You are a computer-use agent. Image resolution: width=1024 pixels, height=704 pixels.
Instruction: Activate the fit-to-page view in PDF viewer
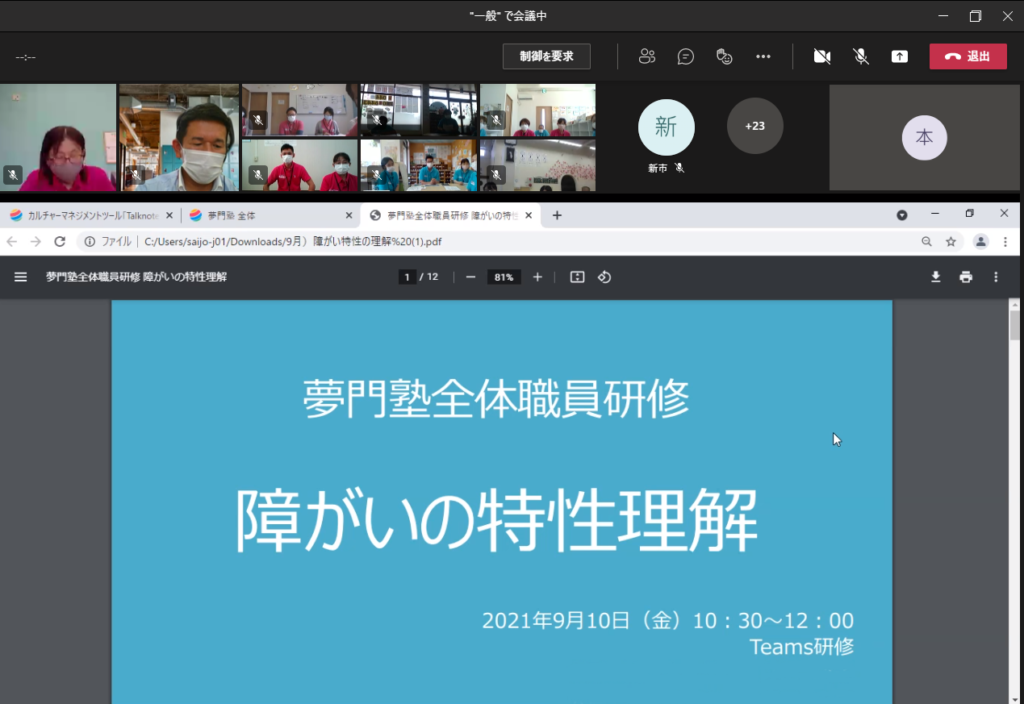[x=575, y=277]
